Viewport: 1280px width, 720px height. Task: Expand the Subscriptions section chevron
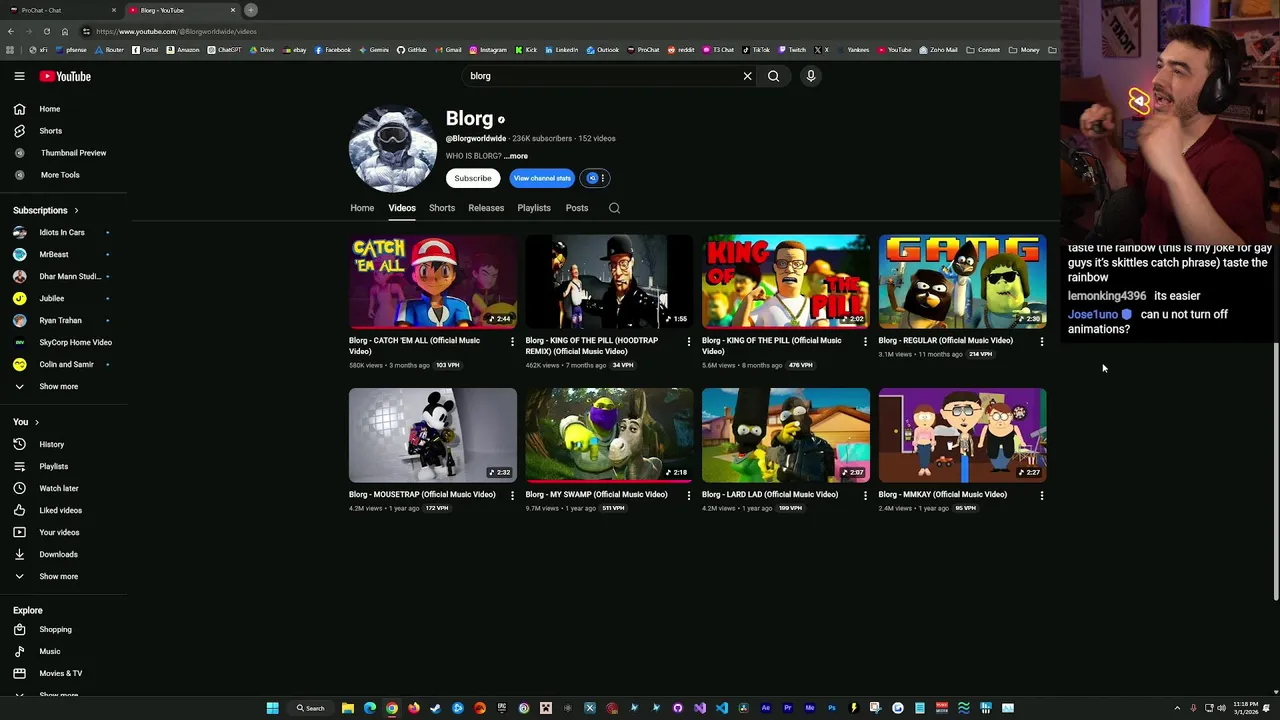76,210
